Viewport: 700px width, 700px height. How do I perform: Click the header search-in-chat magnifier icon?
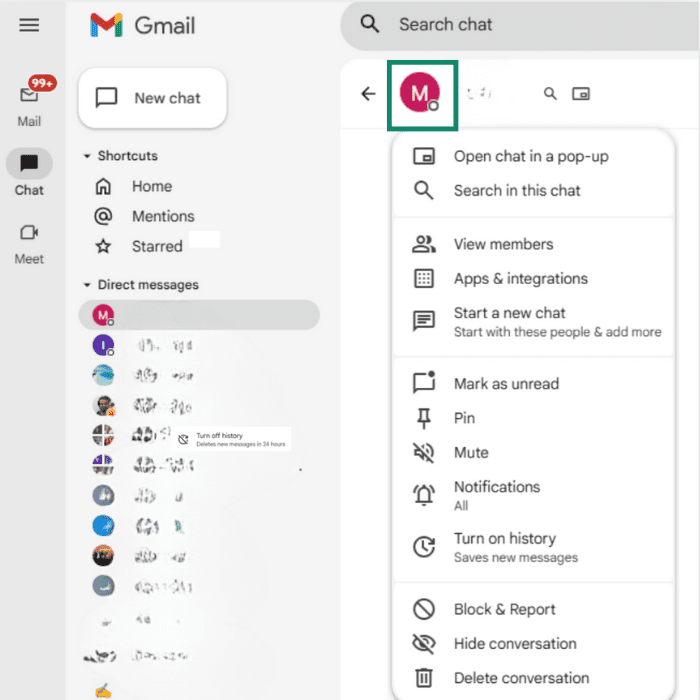click(x=550, y=94)
